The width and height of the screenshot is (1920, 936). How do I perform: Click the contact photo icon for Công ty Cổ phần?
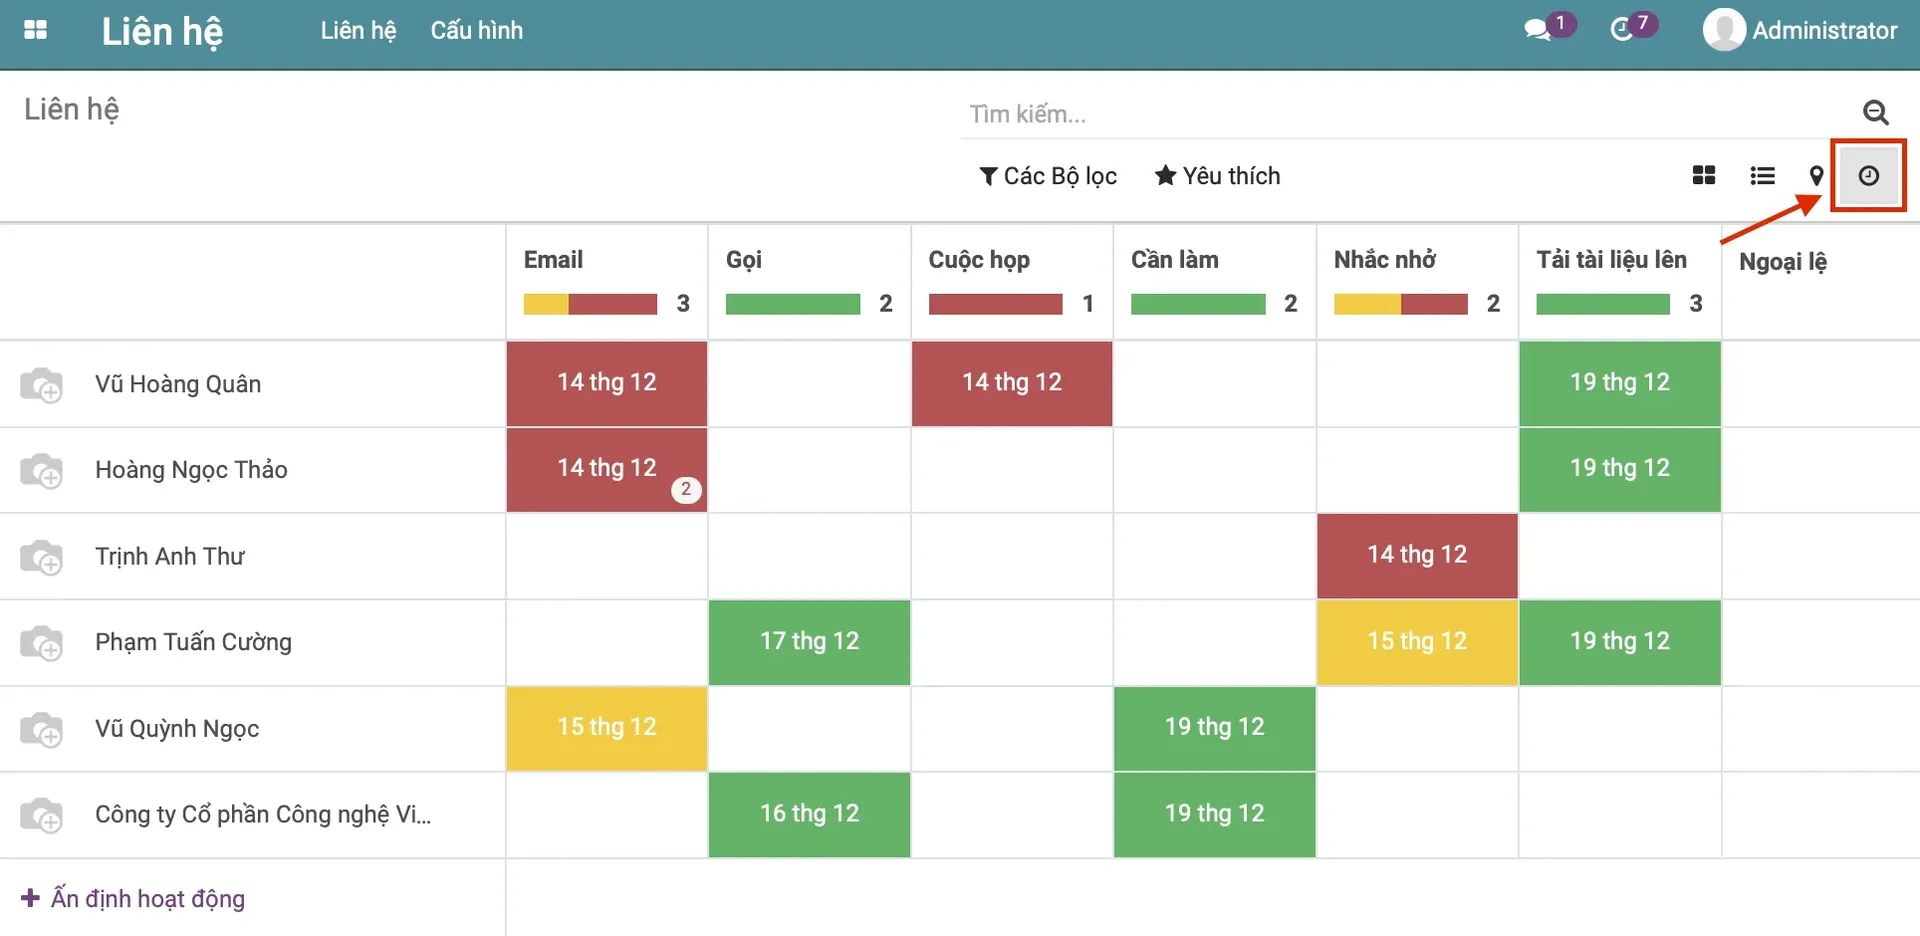point(42,816)
